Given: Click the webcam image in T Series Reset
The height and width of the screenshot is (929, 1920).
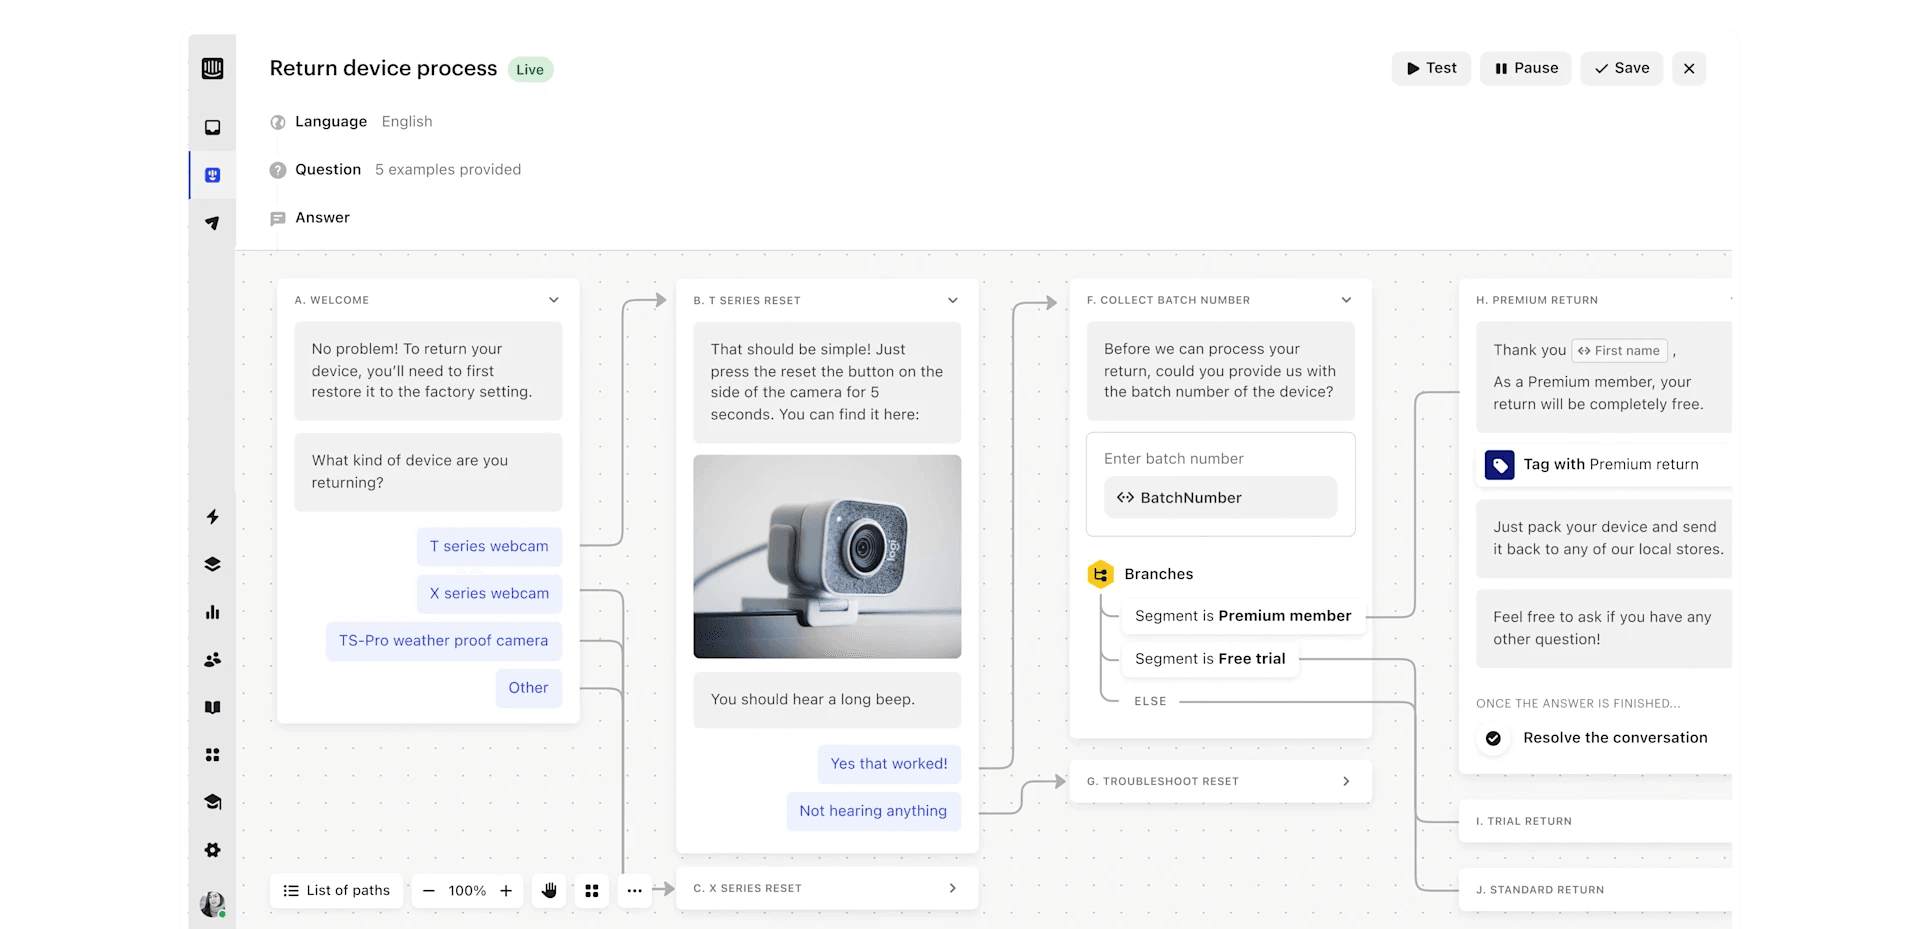Looking at the screenshot, I should coord(827,557).
